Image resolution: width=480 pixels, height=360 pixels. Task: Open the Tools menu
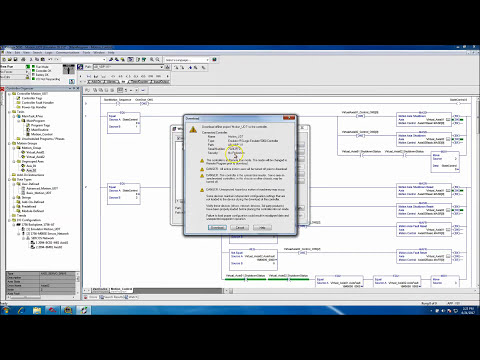point(87,53)
